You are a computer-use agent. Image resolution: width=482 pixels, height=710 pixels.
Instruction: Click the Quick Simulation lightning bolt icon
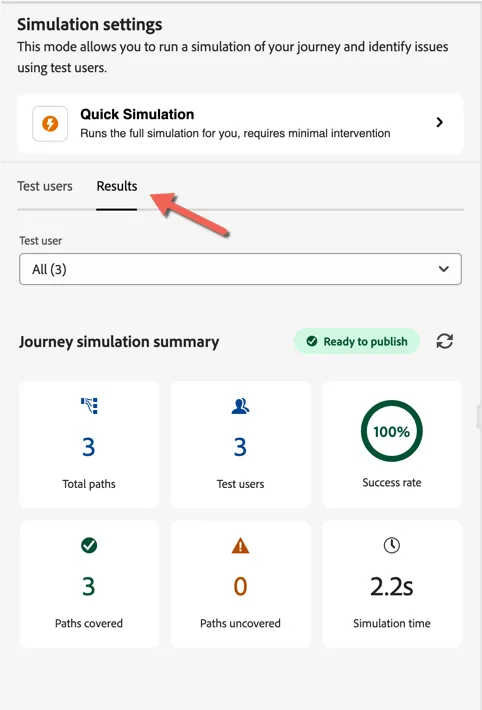50,124
